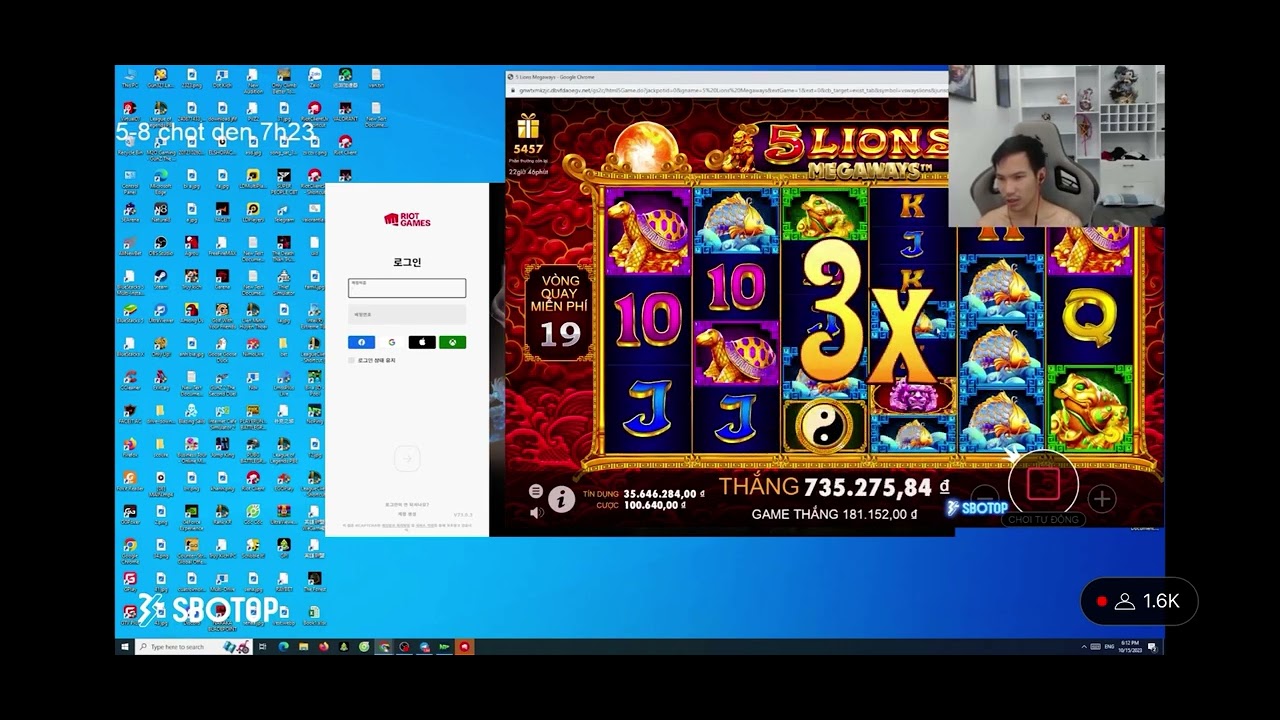This screenshot has height=720, width=1280.
Task: Open the gift box bonus icon
Action: coord(528,126)
